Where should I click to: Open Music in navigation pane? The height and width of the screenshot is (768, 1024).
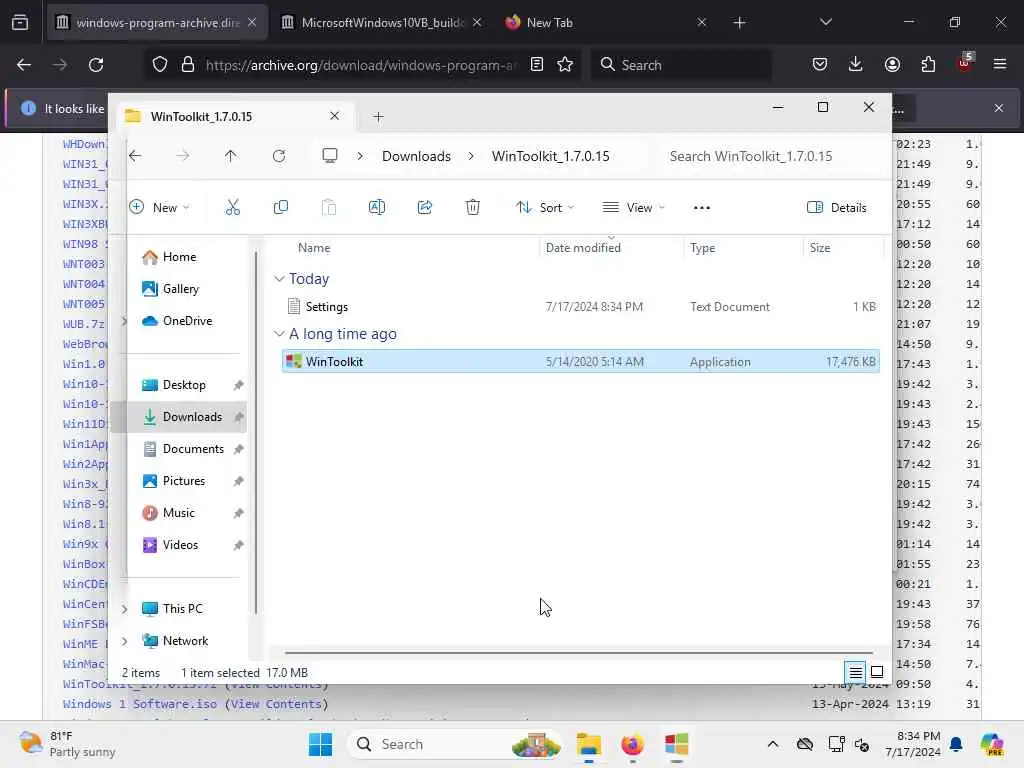click(178, 513)
